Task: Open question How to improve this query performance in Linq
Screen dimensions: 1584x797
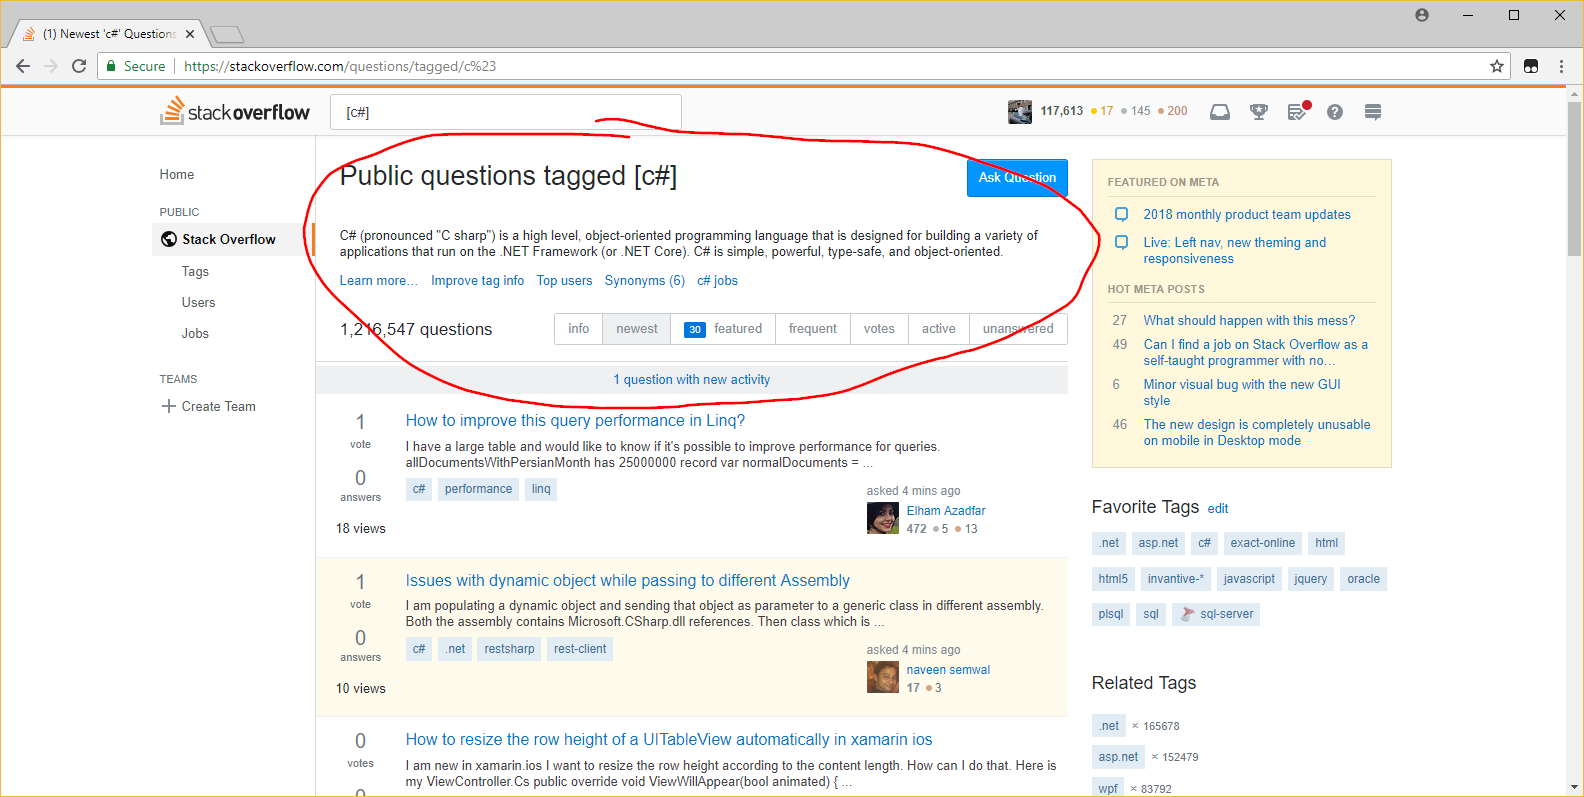Action: [x=575, y=421]
